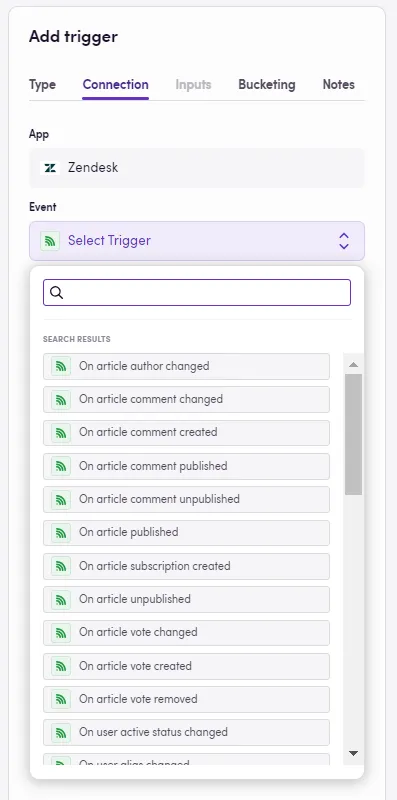
Task: Click the up-down chevron on Select Trigger
Action: click(x=344, y=241)
